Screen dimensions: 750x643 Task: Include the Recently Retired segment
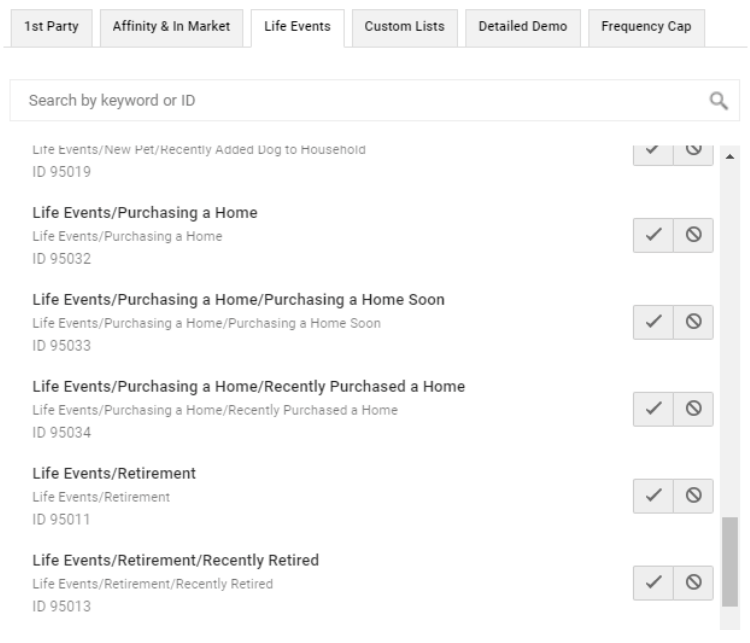tap(653, 581)
